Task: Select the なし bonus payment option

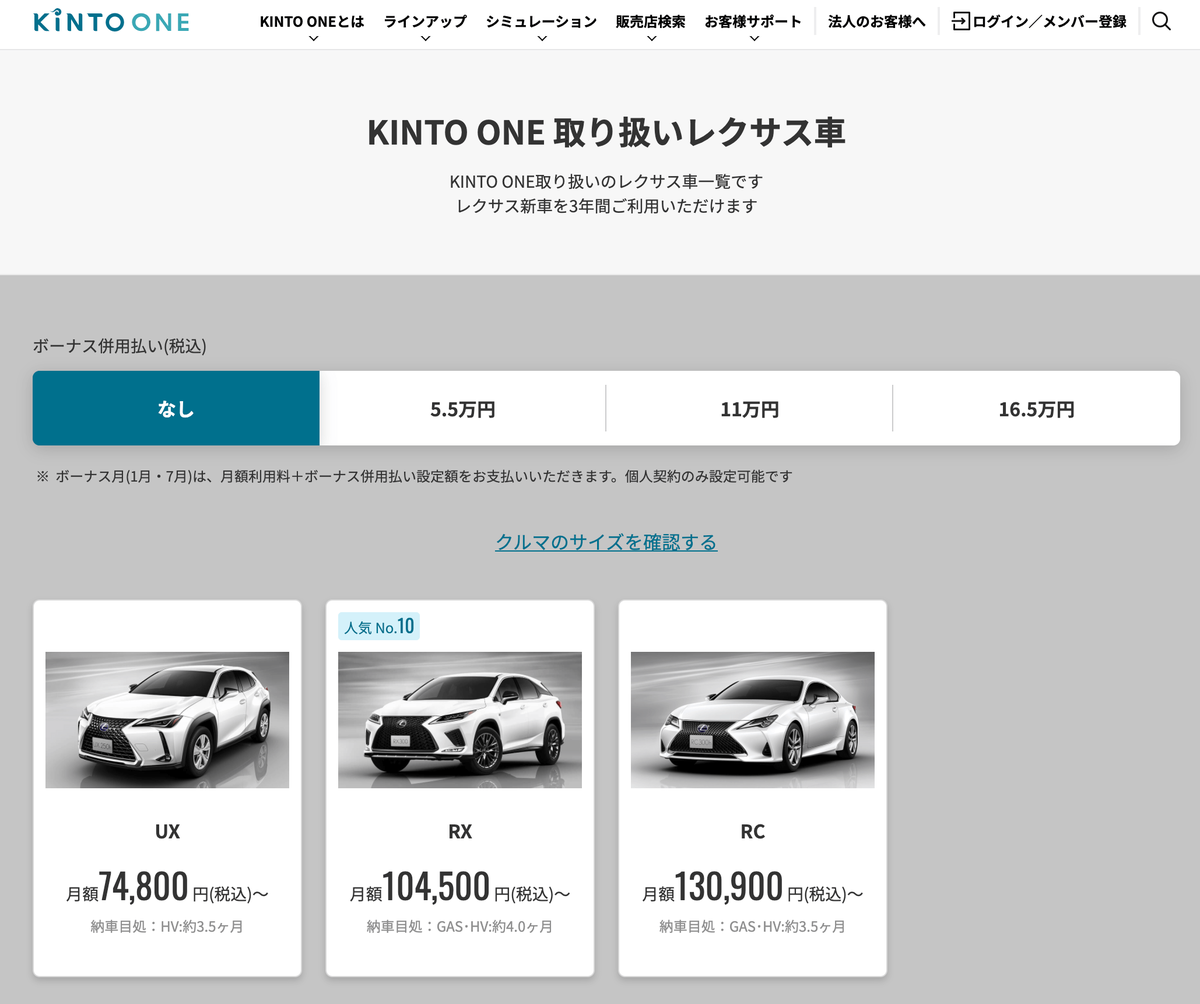Action: (x=176, y=408)
